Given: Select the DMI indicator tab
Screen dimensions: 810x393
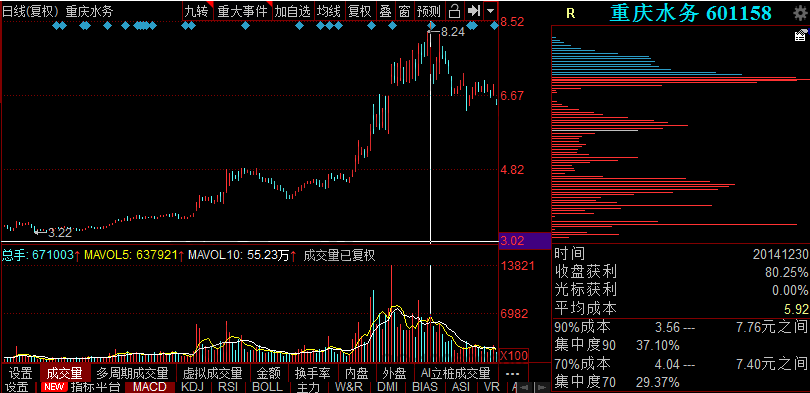Looking at the screenshot, I should [x=387, y=387].
